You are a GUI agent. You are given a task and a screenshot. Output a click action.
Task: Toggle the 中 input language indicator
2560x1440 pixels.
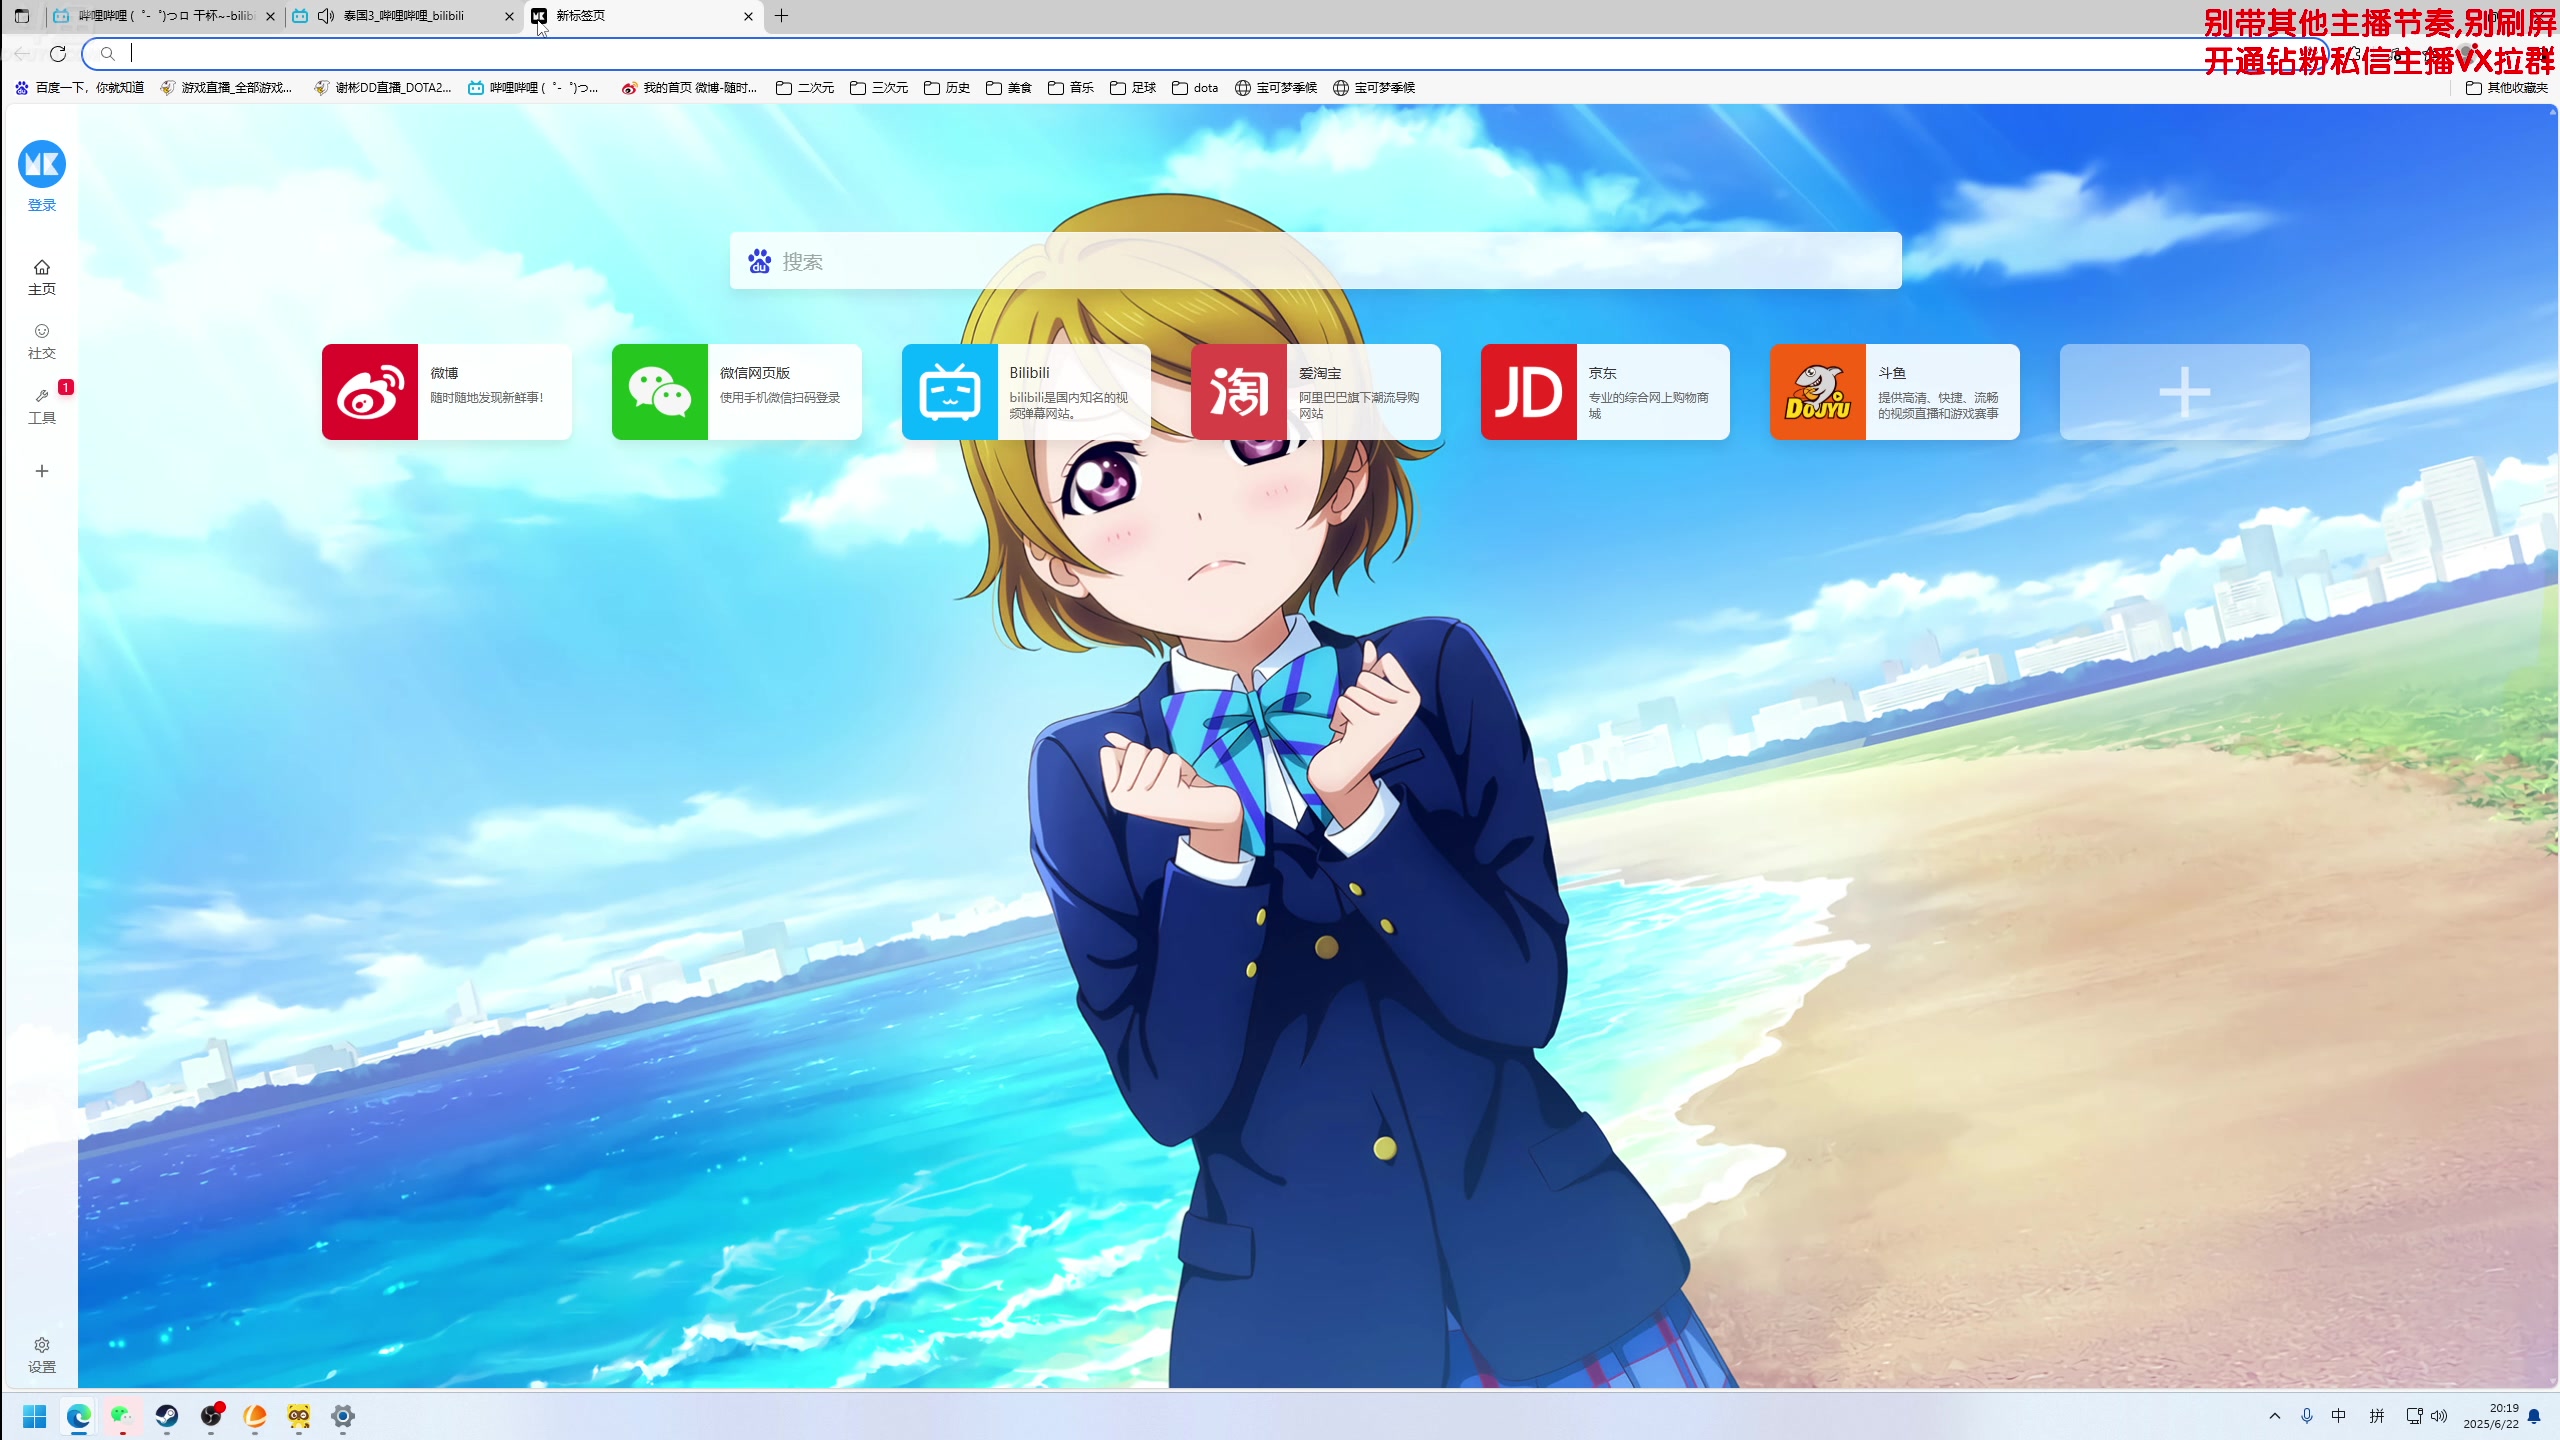[x=2339, y=1416]
